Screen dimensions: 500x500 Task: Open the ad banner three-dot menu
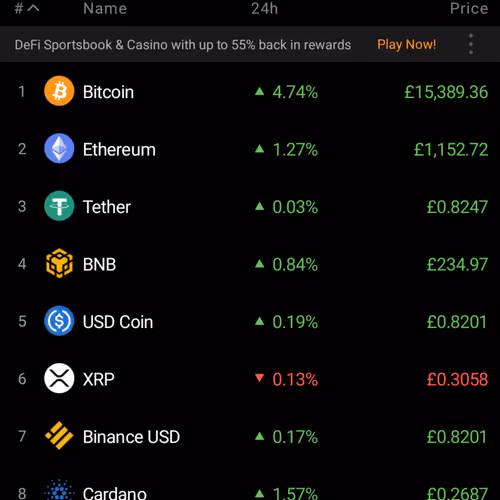[x=471, y=44]
